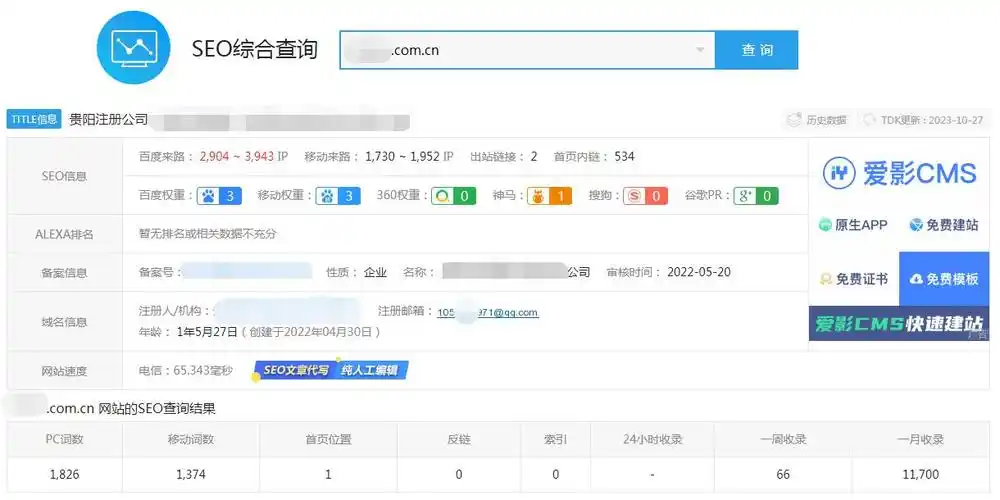Click the PC词数 value 1,826
This screenshot has height=500, width=1000.
[x=64, y=474]
